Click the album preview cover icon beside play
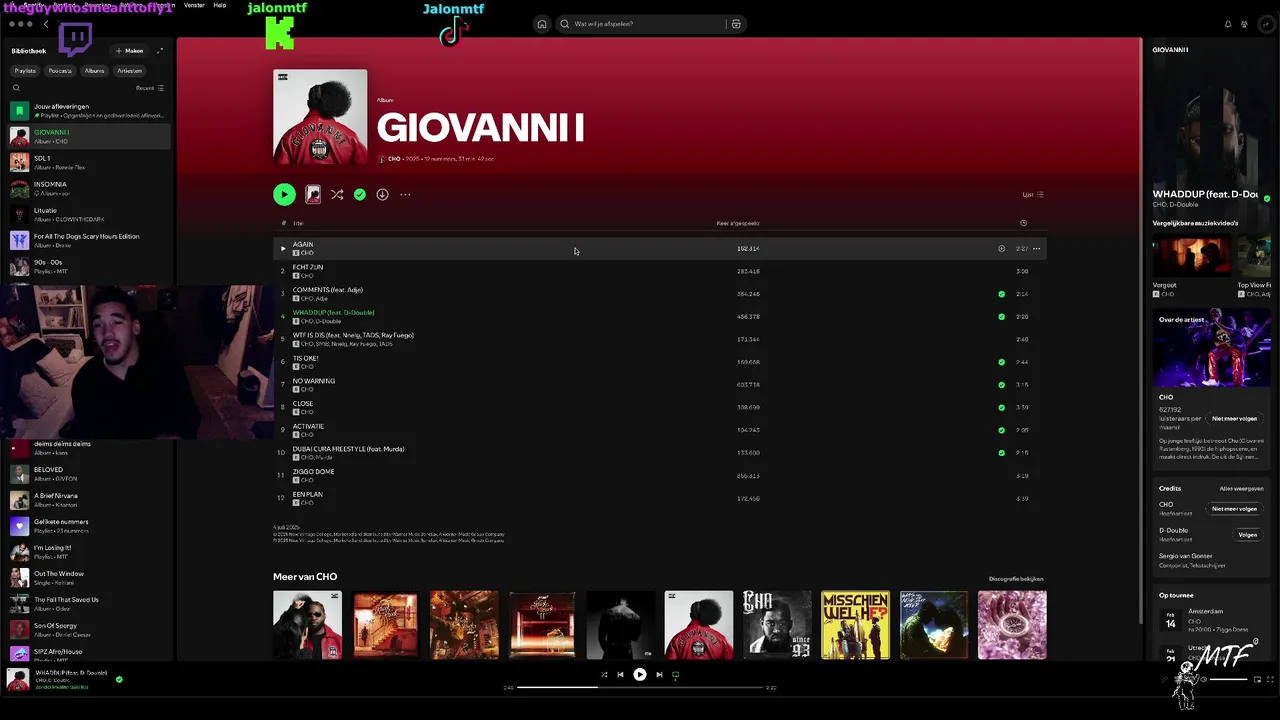 (313, 195)
